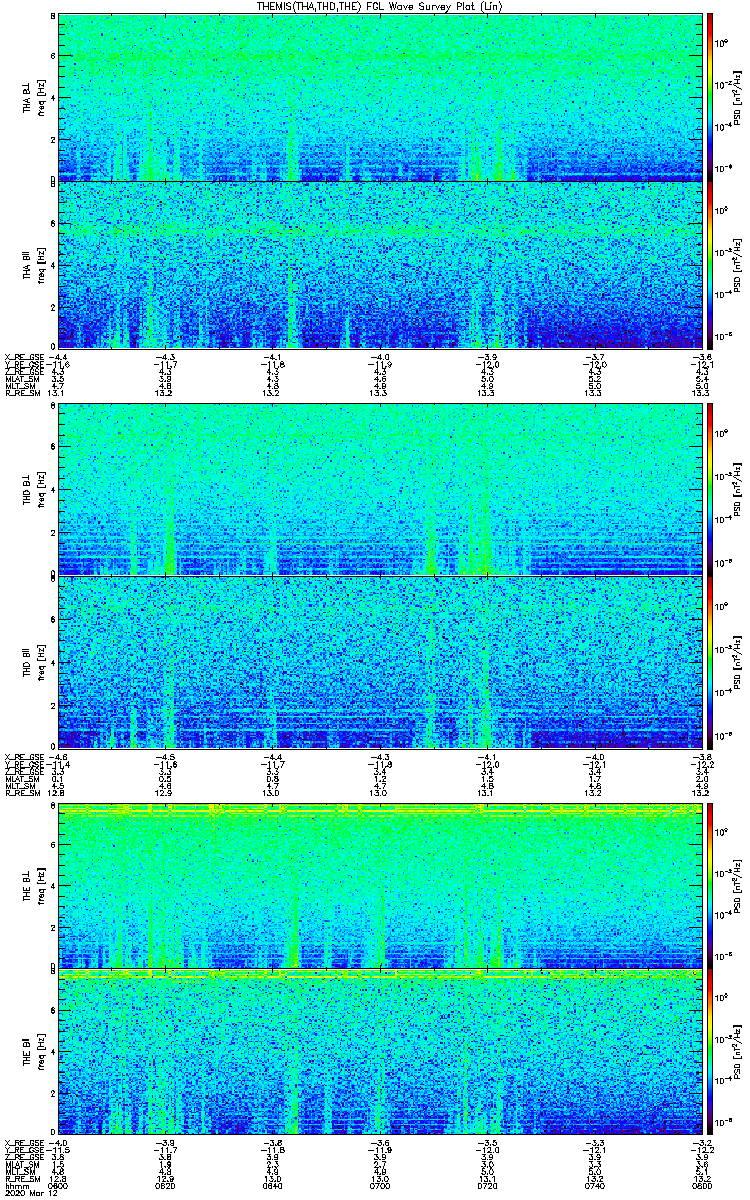The height and width of the screenshot is (1200, 750).
Task: Click the THD B-parallel spectrogram panel
Action: [380, 661]
